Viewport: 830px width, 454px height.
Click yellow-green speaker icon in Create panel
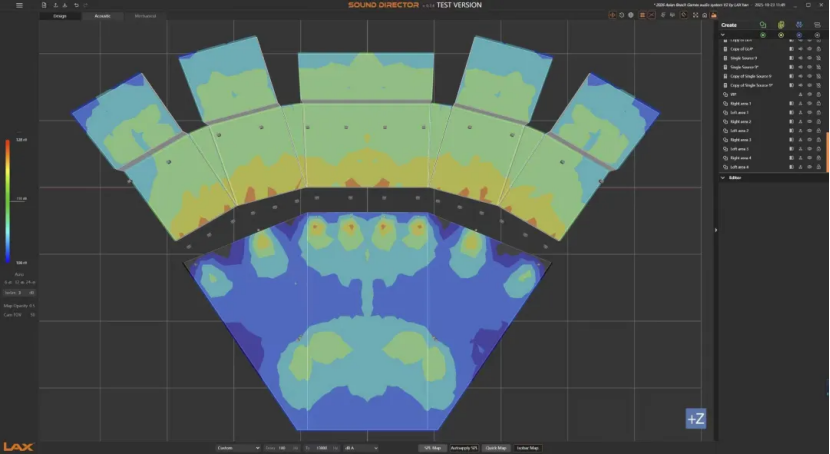781,25
